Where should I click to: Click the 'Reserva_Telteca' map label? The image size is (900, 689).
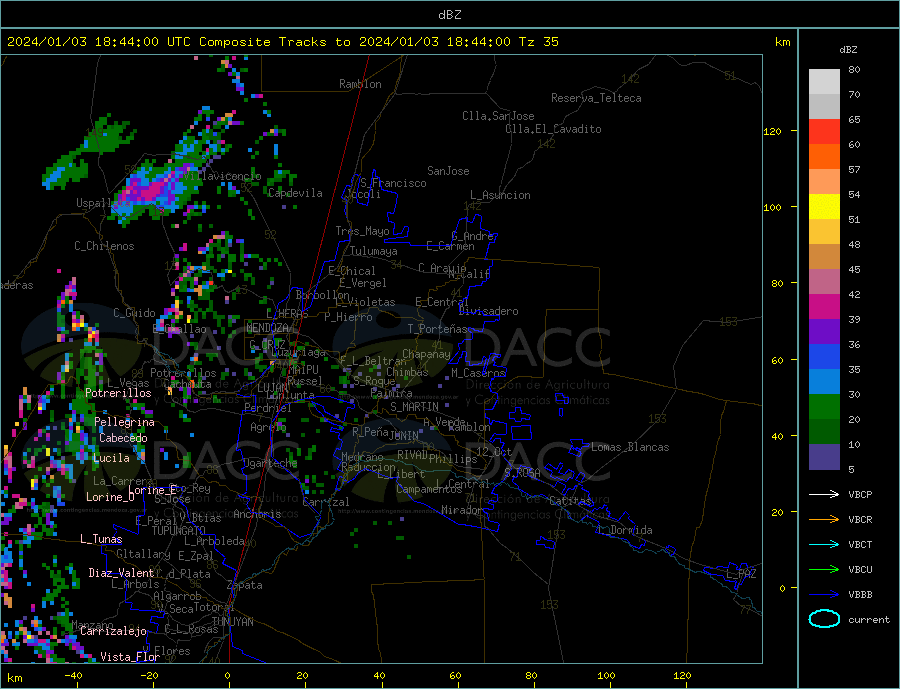tap(596, 98)
